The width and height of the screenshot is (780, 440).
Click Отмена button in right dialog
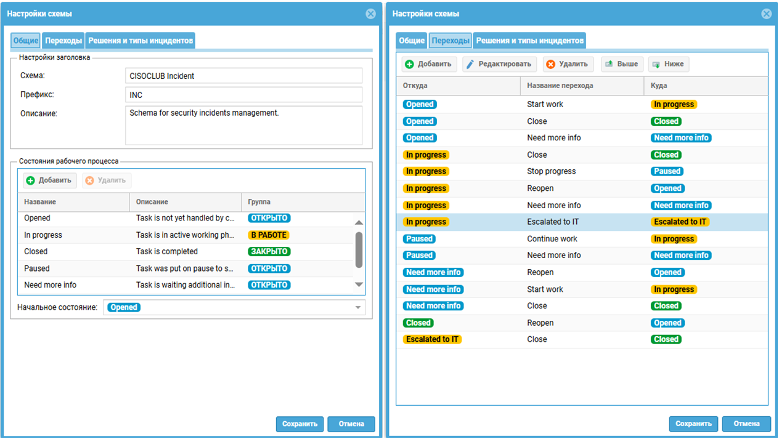(746, 424)
